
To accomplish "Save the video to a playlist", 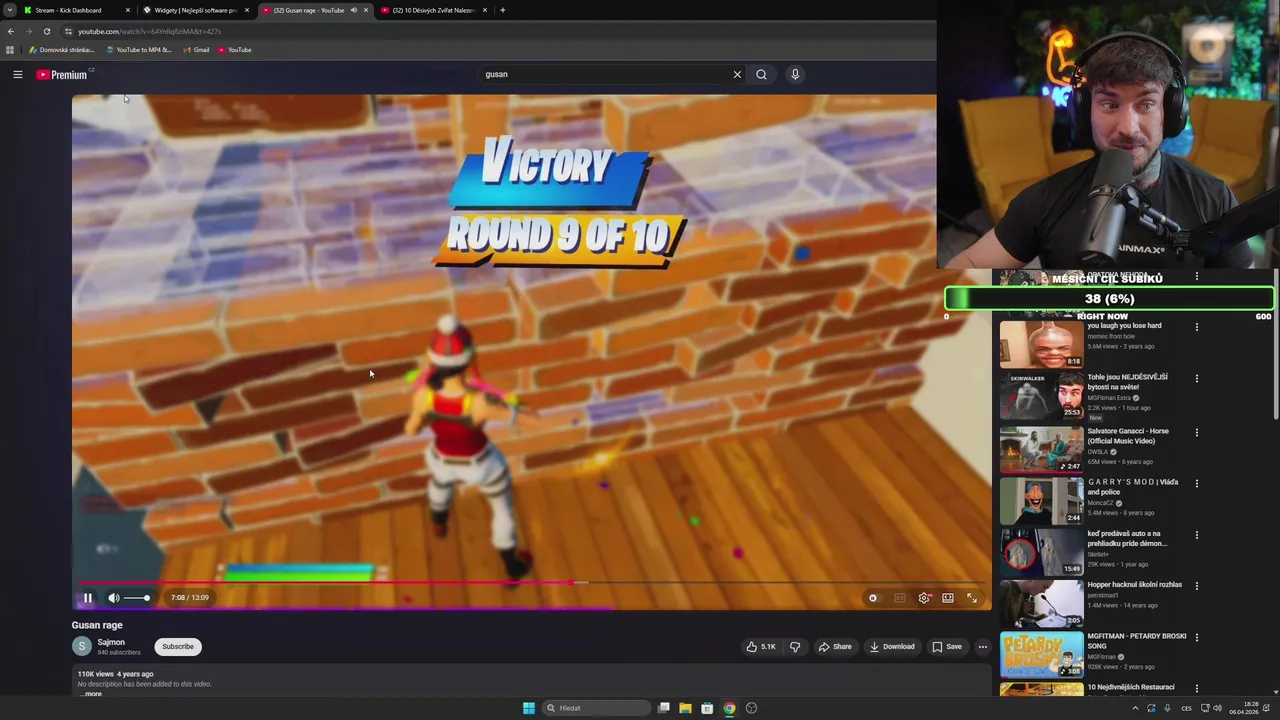I will tap(947, 646).
